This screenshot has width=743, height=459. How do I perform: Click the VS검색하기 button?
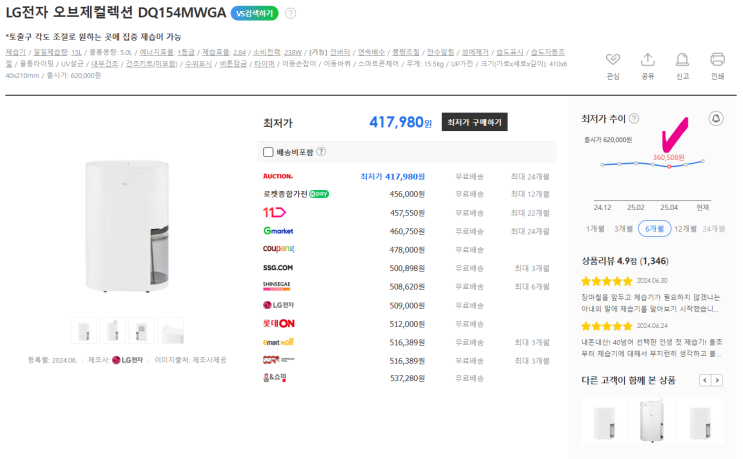point(254,13)
